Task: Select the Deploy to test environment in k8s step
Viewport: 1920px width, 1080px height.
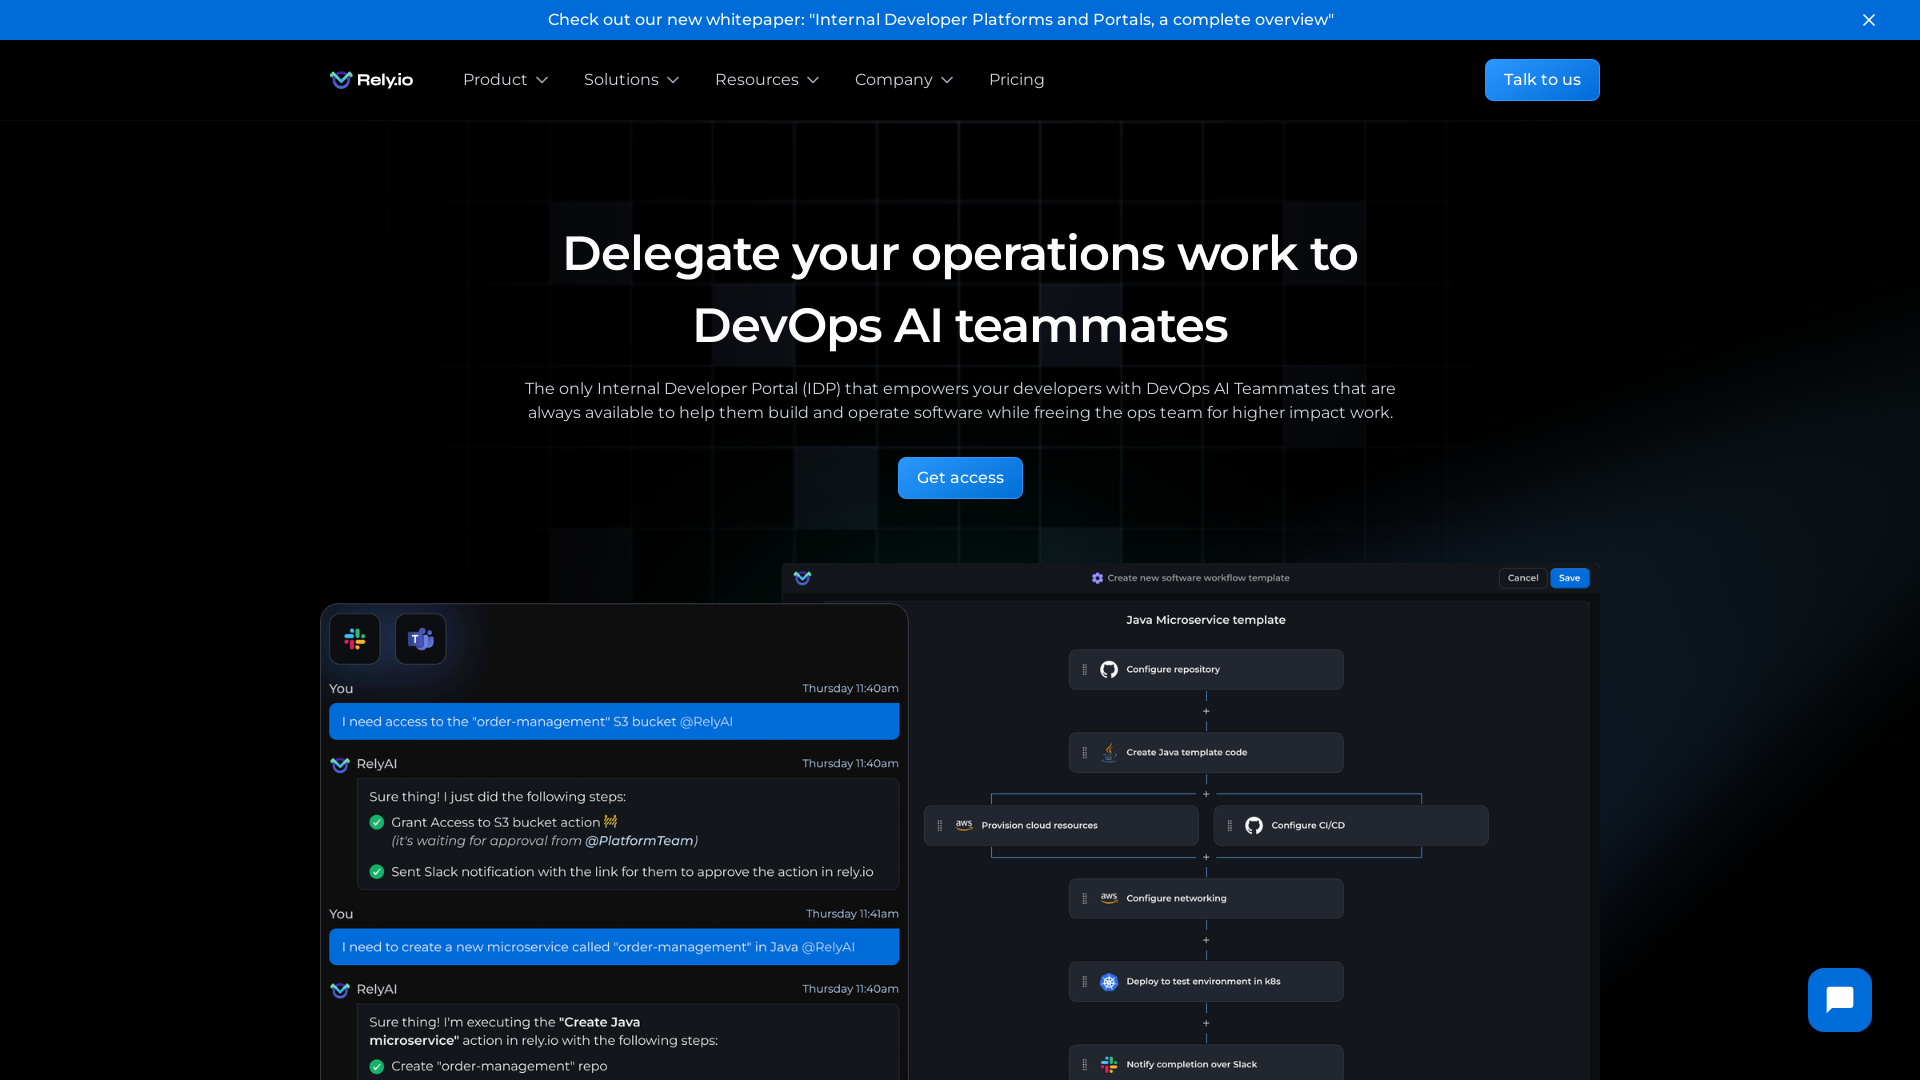Action: point(1206,982)
